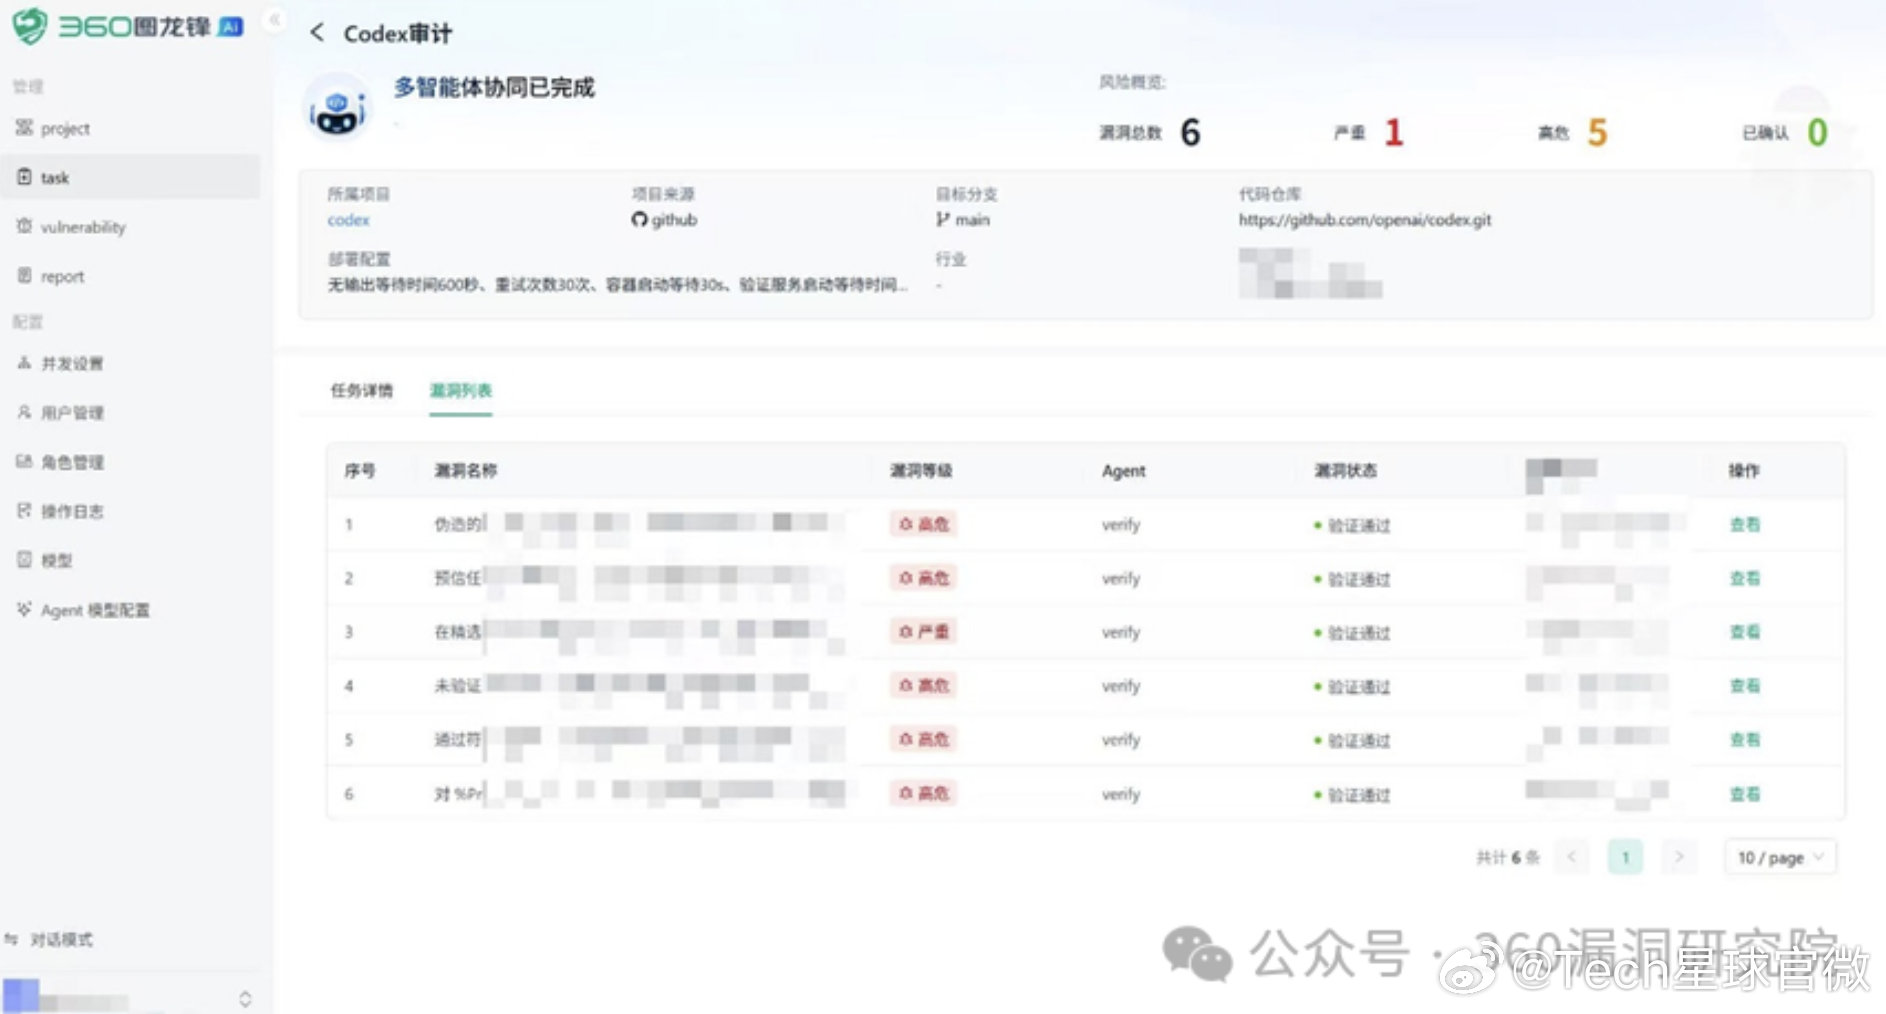Expand the user account menu chevron
1886x1014 pixels.
coord(245,998)
